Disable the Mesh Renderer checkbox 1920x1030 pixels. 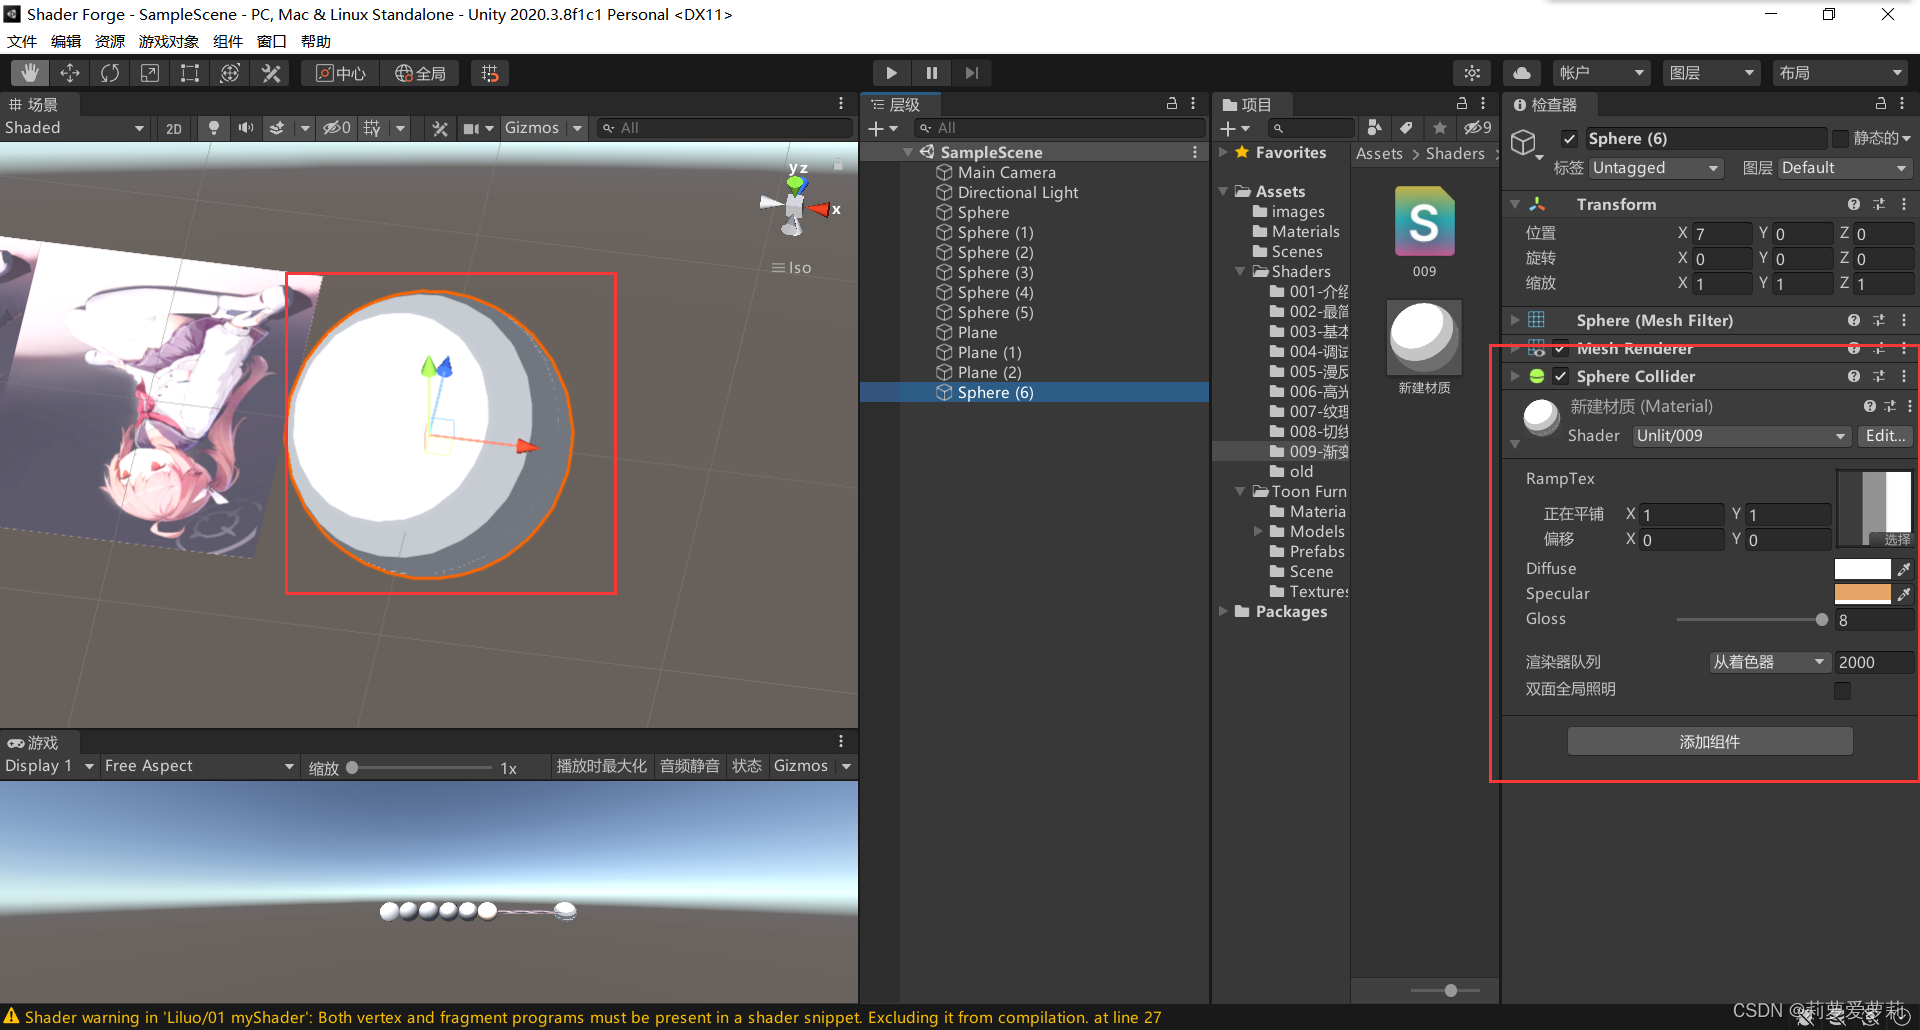tap(1560, 349)
